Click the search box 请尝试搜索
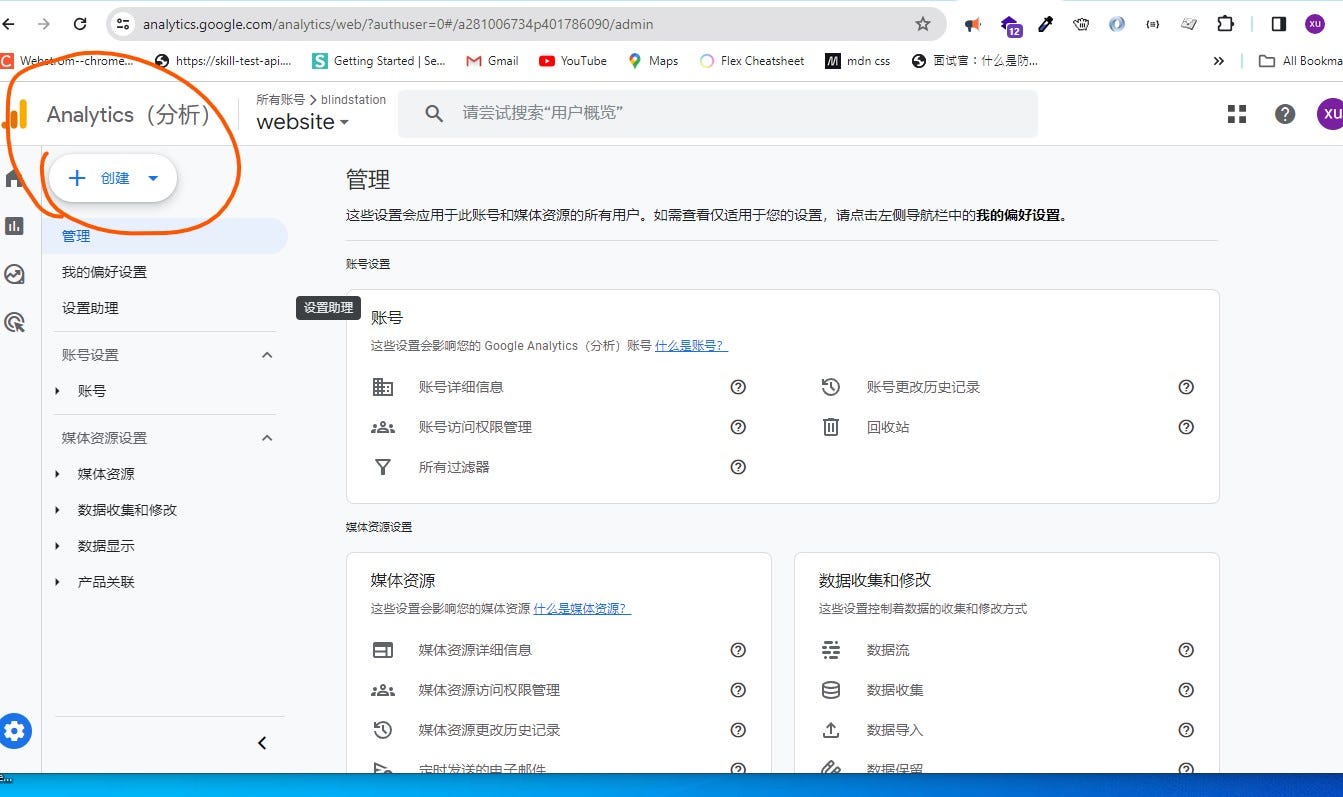This screenshot has width=1343, height=797. pyautogui.click(x=718, y=114)
